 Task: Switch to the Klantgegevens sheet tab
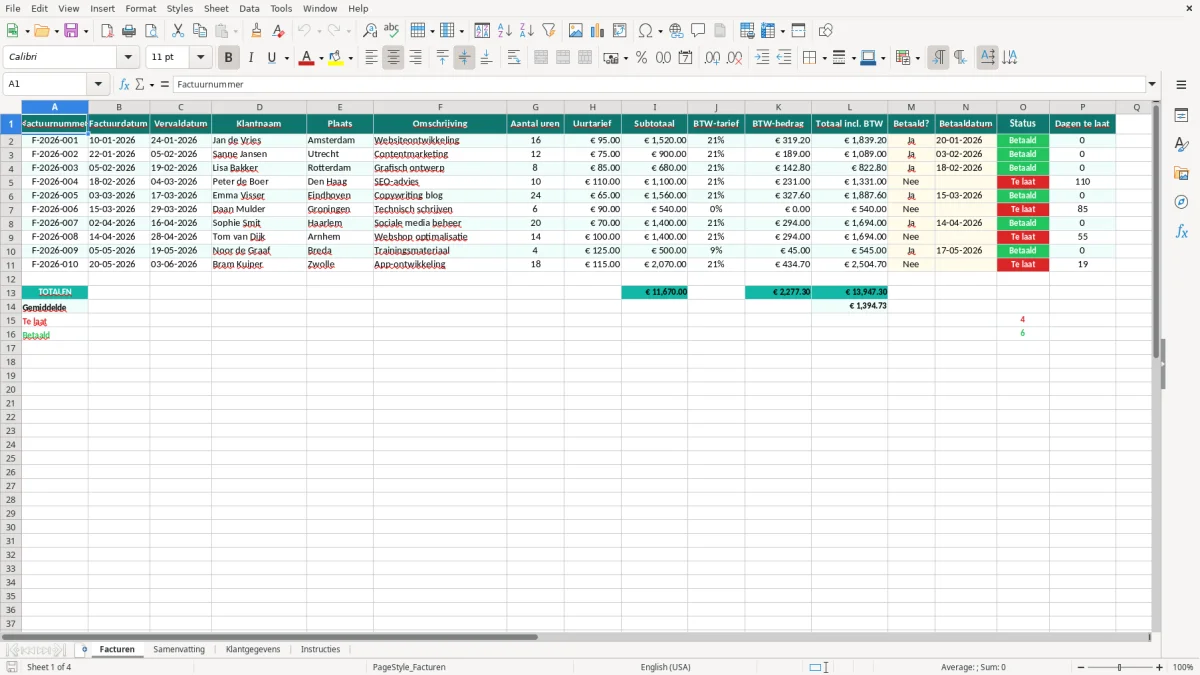click(x=253, y=649)
